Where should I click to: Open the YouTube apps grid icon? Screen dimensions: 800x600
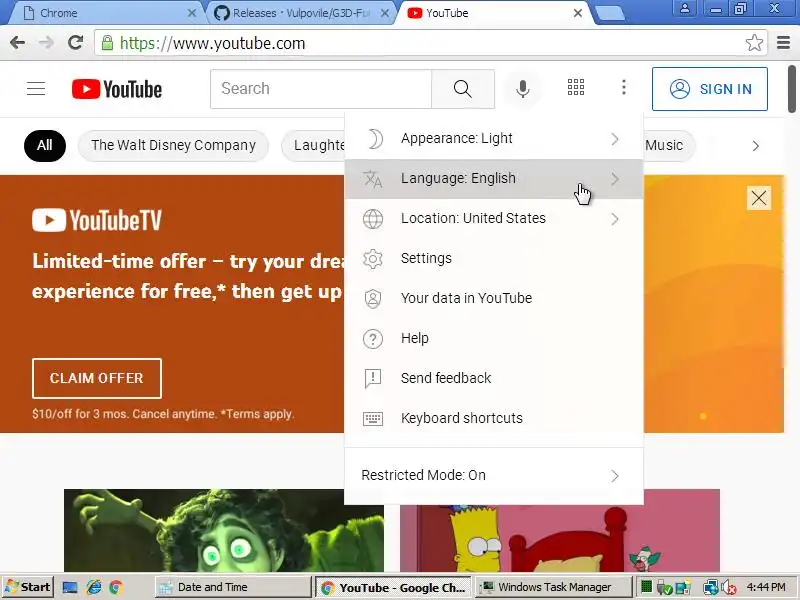click(x=576, y=88)
